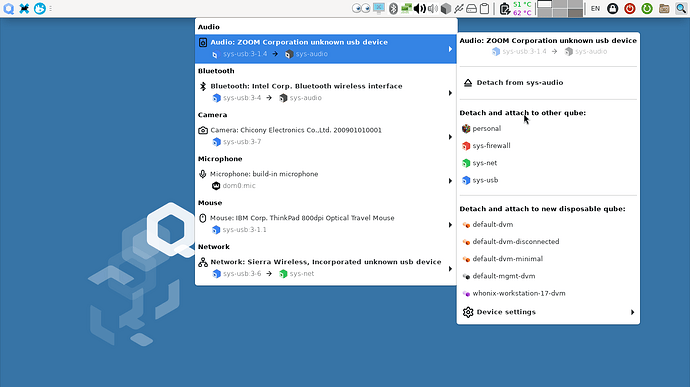Click the Bluetooth symbol in device list

(x=202, y=86)
